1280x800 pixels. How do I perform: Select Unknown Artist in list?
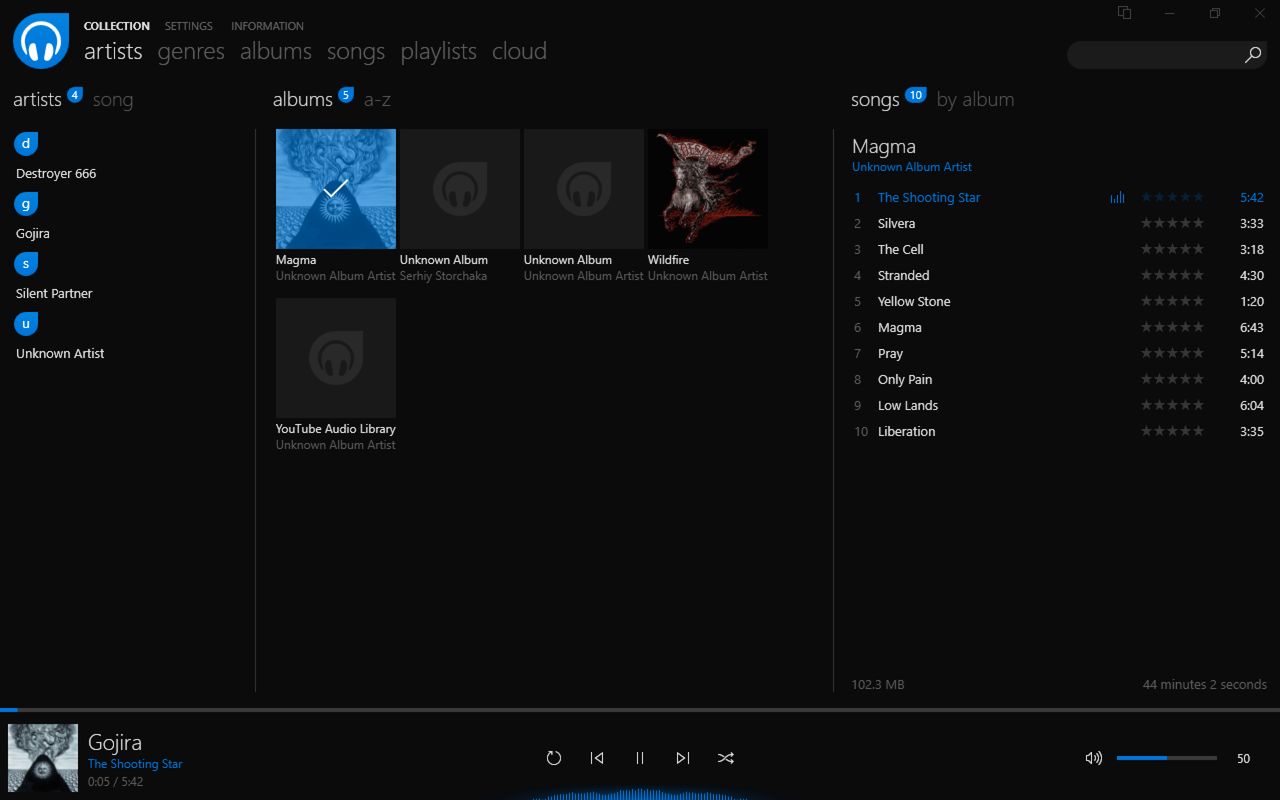click(x=60, y=354)
